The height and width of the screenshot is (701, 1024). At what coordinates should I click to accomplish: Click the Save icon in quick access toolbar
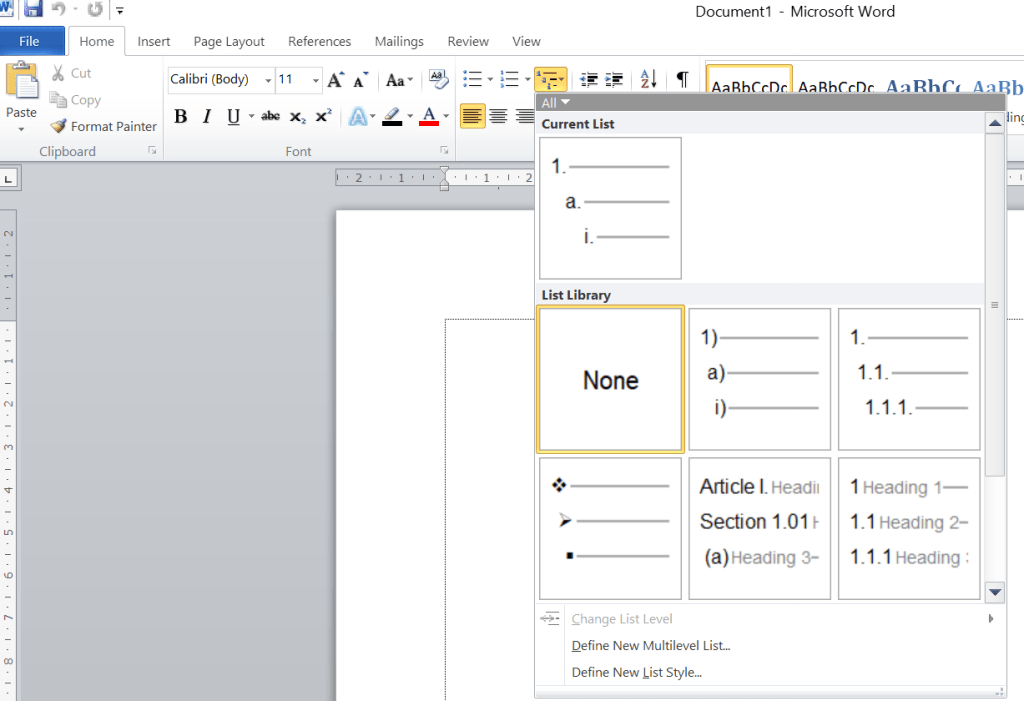pos(33,10)
